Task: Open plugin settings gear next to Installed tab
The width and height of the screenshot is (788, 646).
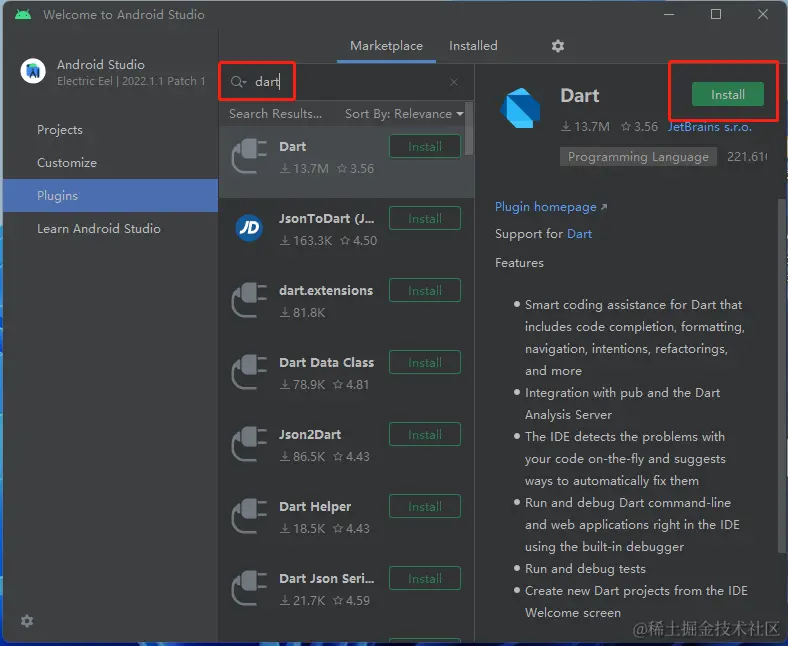Action: 558,46
